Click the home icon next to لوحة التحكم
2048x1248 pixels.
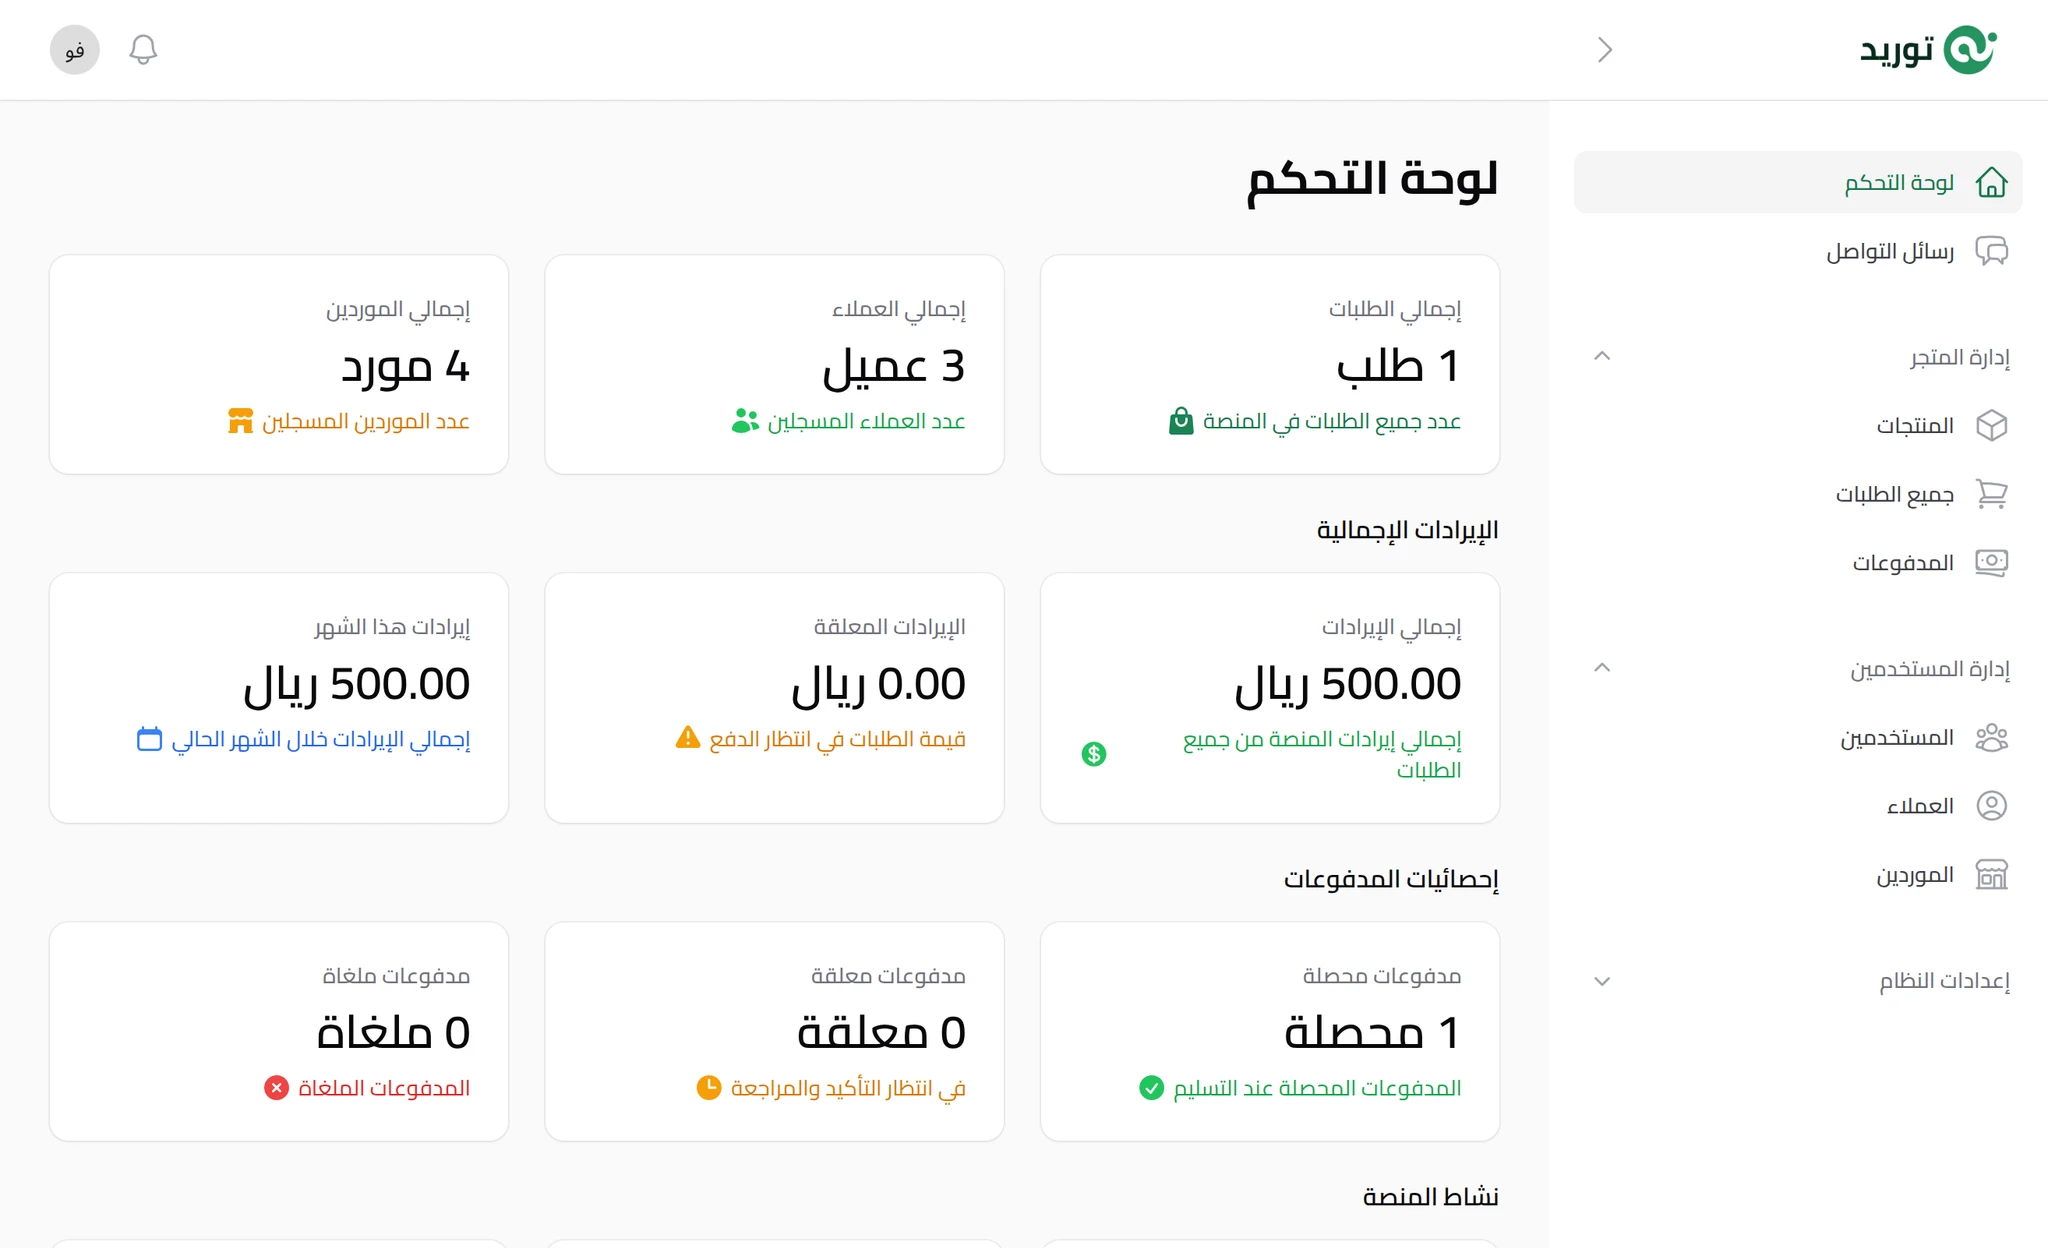coord(1992,182)
